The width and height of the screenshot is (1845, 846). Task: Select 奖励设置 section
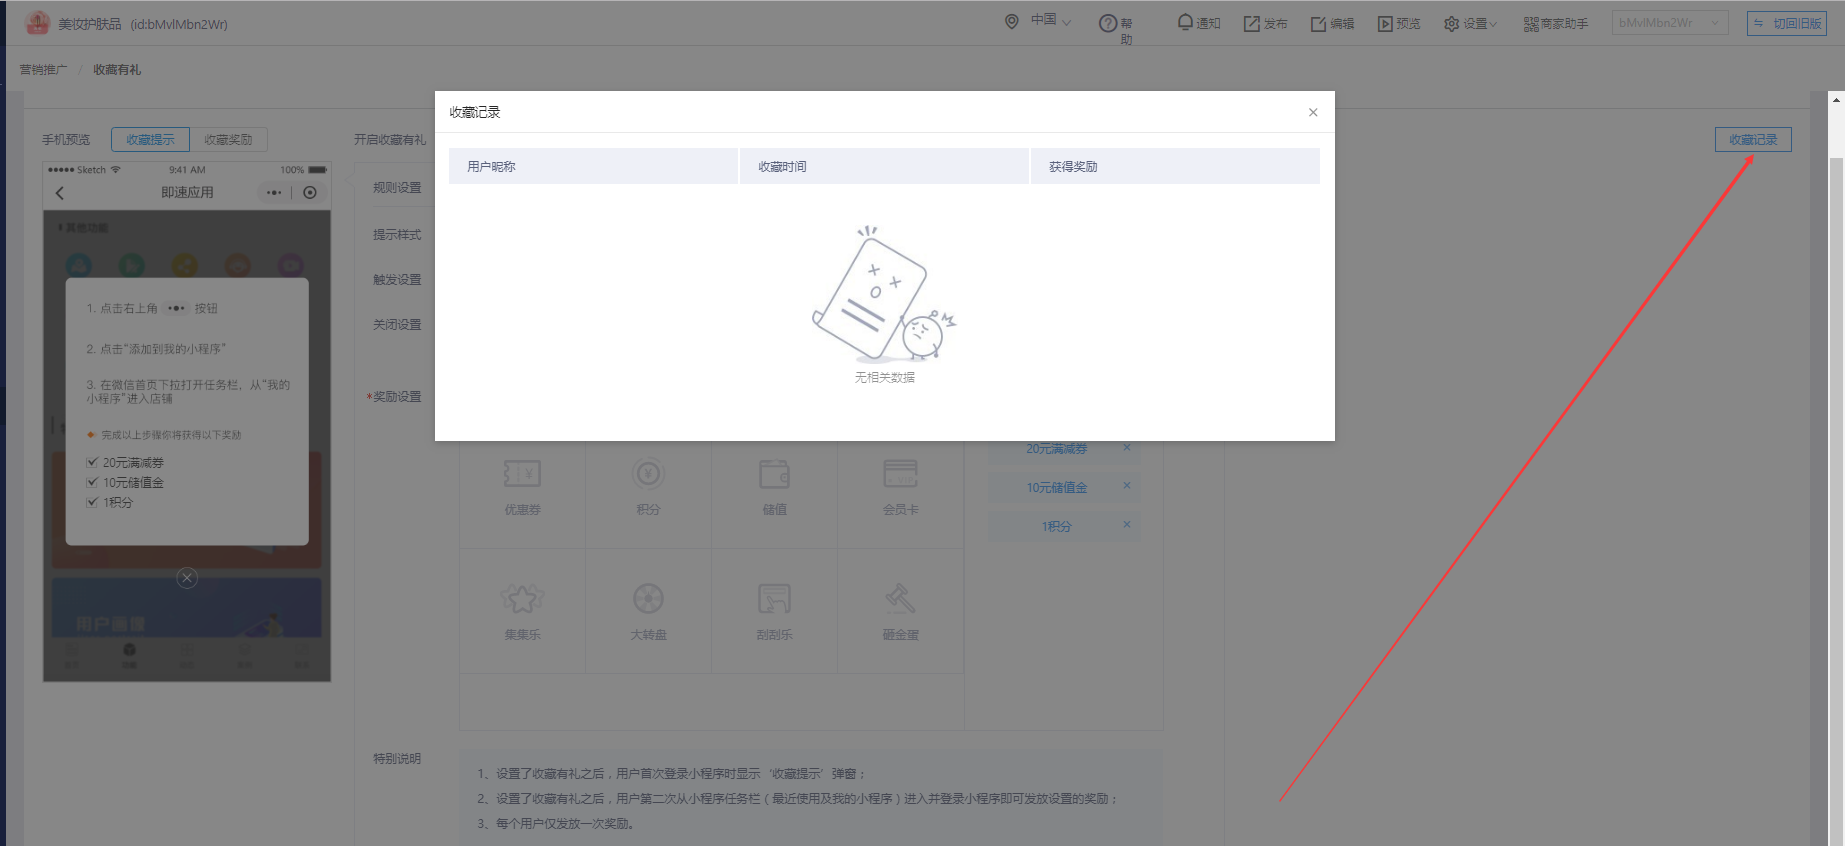coord(397,397)
